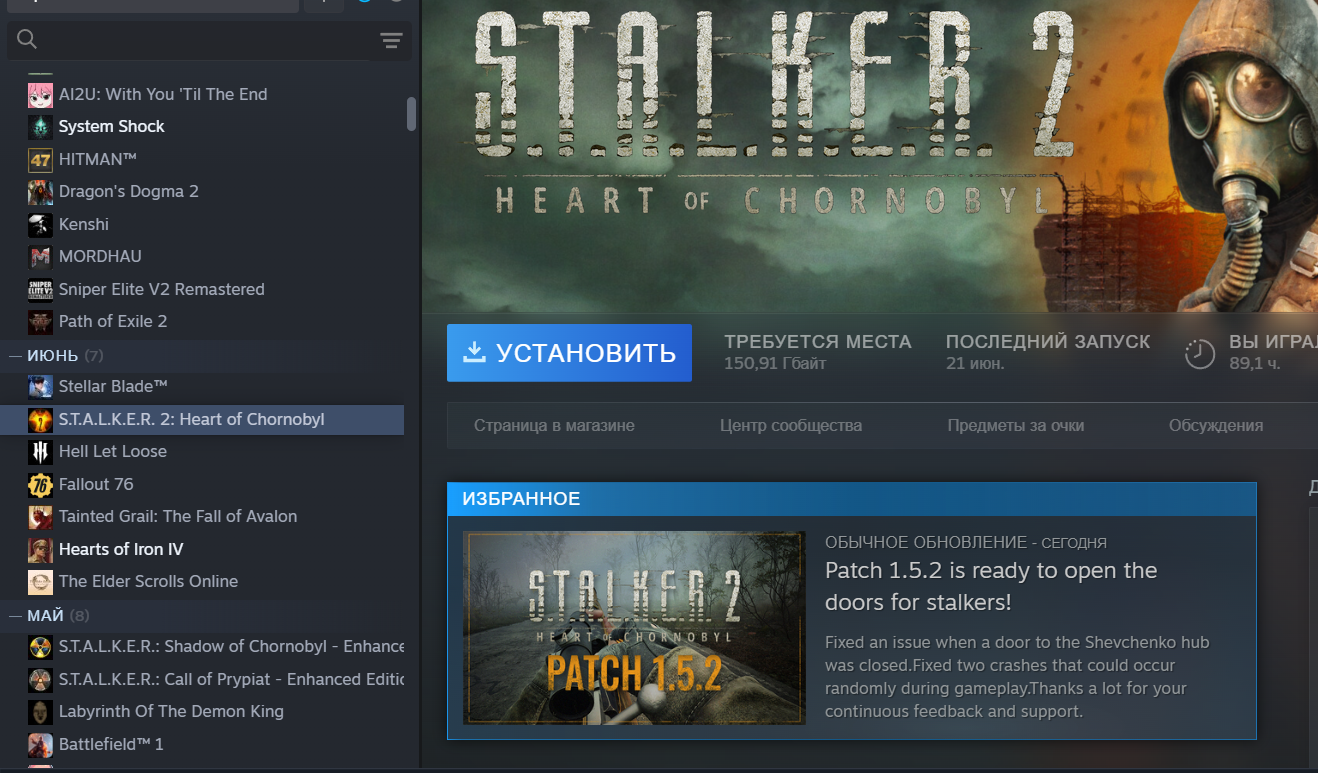
Task: Switch to the Центр сообщества tab
Action: click(791, 426)
